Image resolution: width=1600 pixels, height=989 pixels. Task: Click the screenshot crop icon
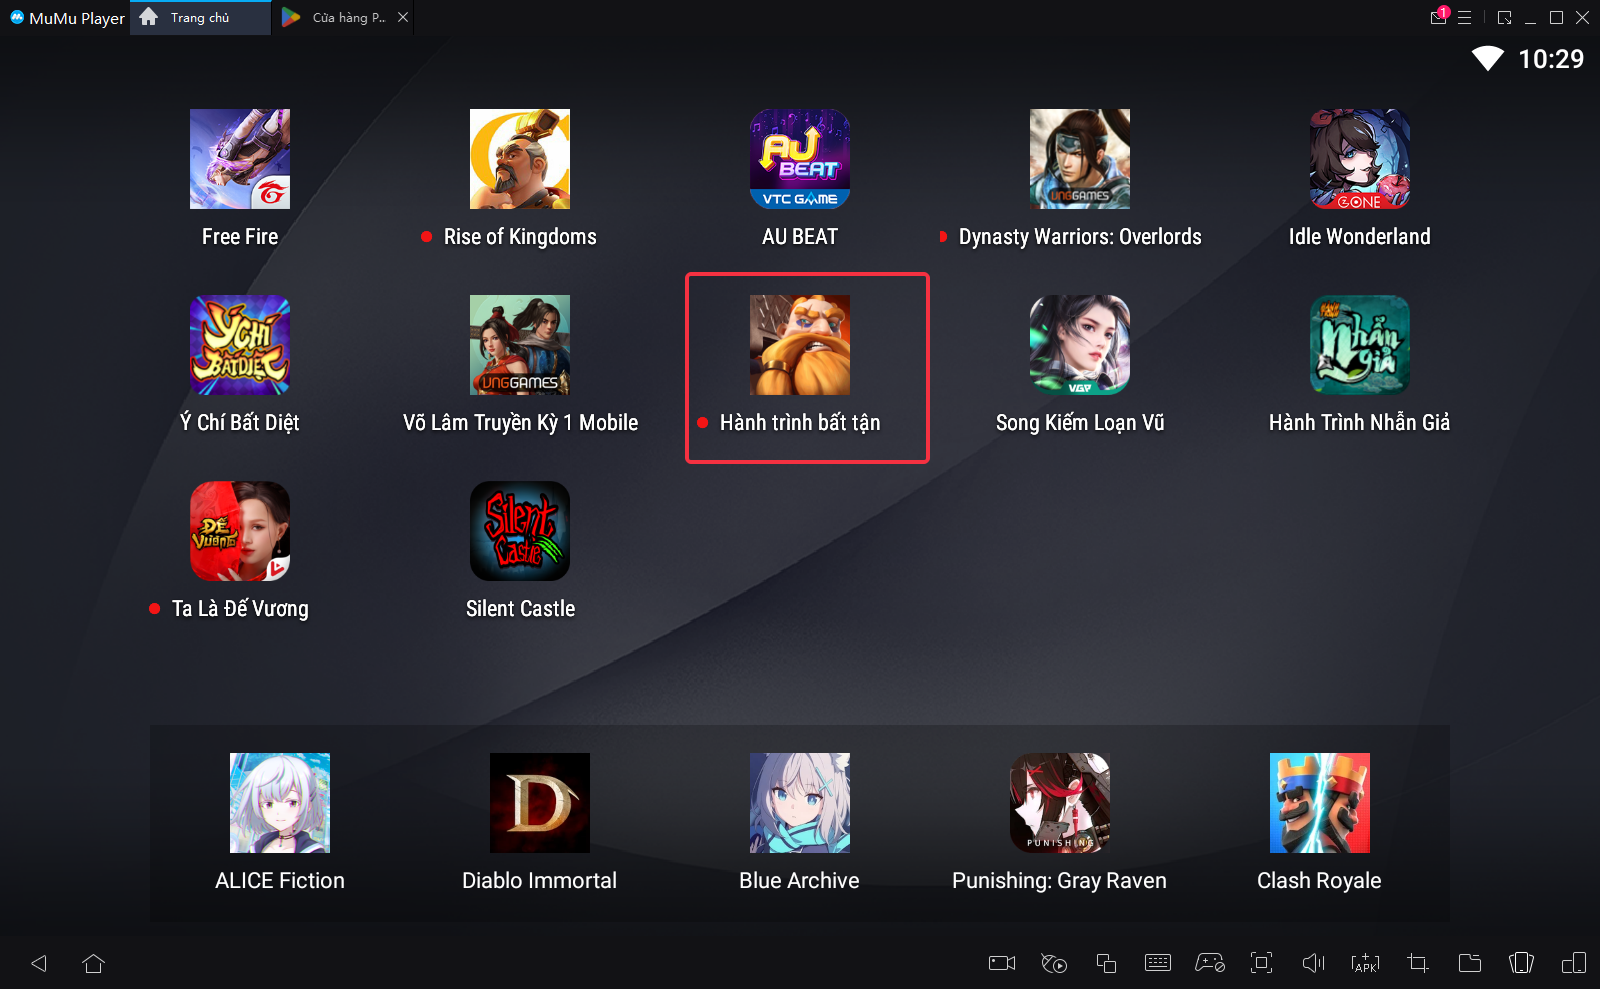(x=1417, y=963)
